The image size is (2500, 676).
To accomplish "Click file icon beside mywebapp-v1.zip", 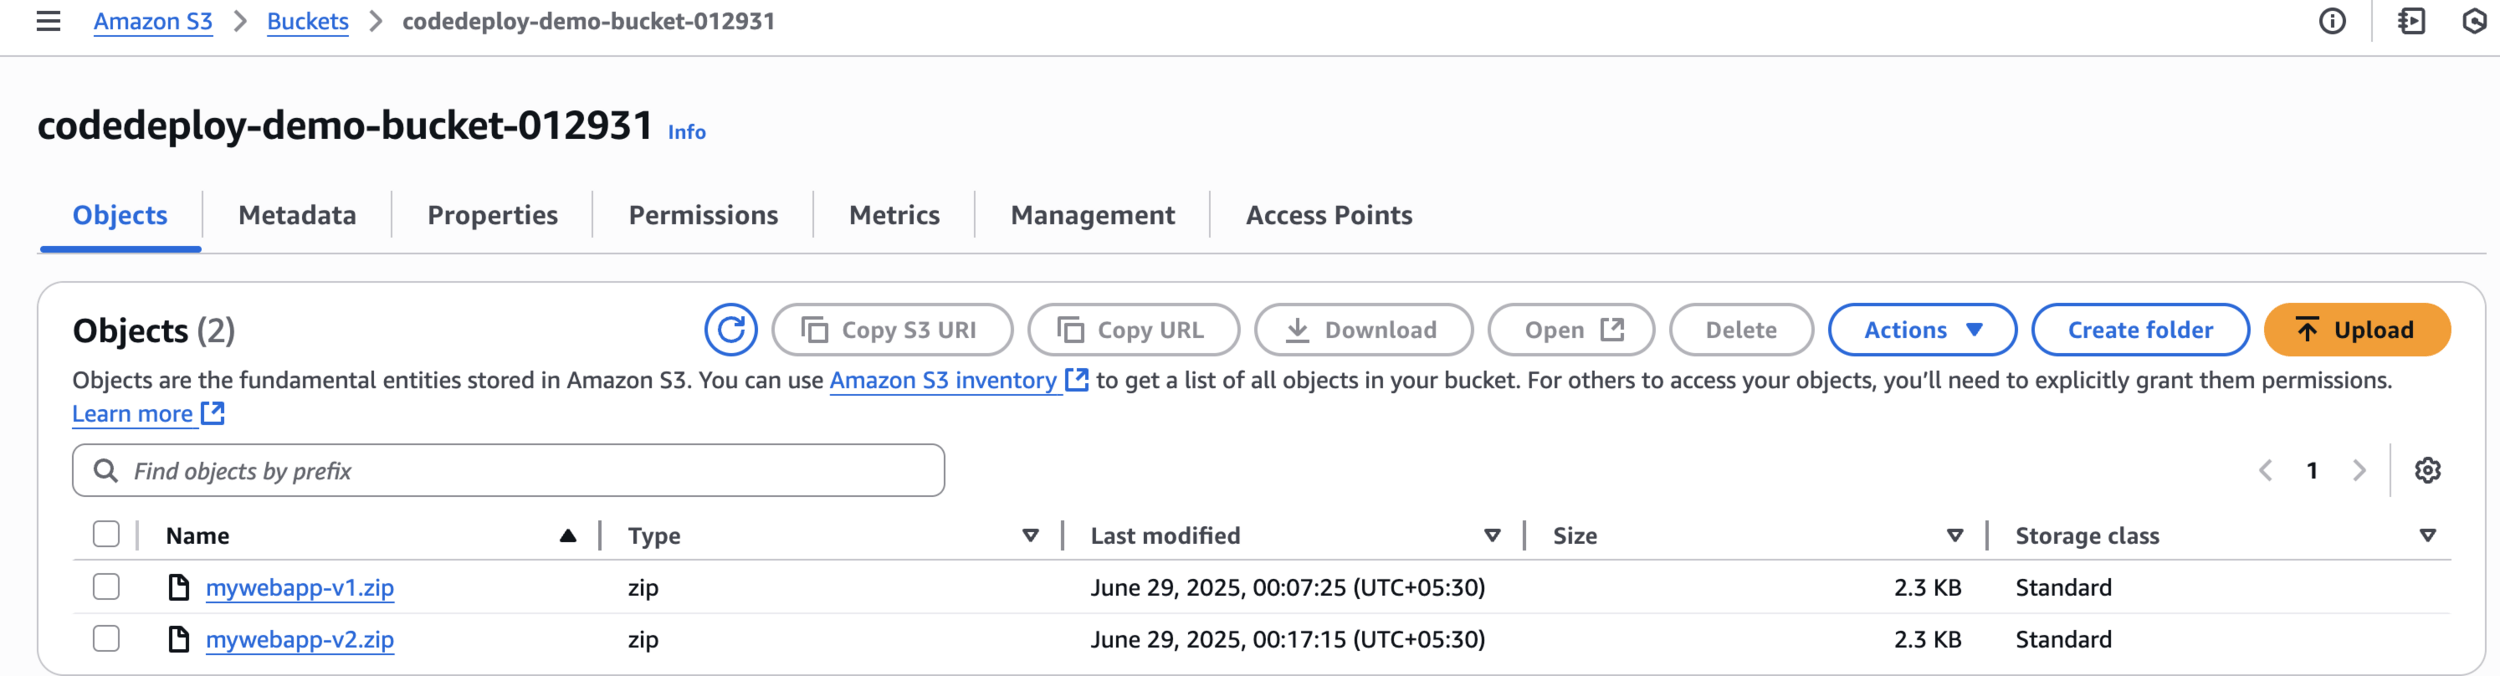I will [x=179, y=587].
